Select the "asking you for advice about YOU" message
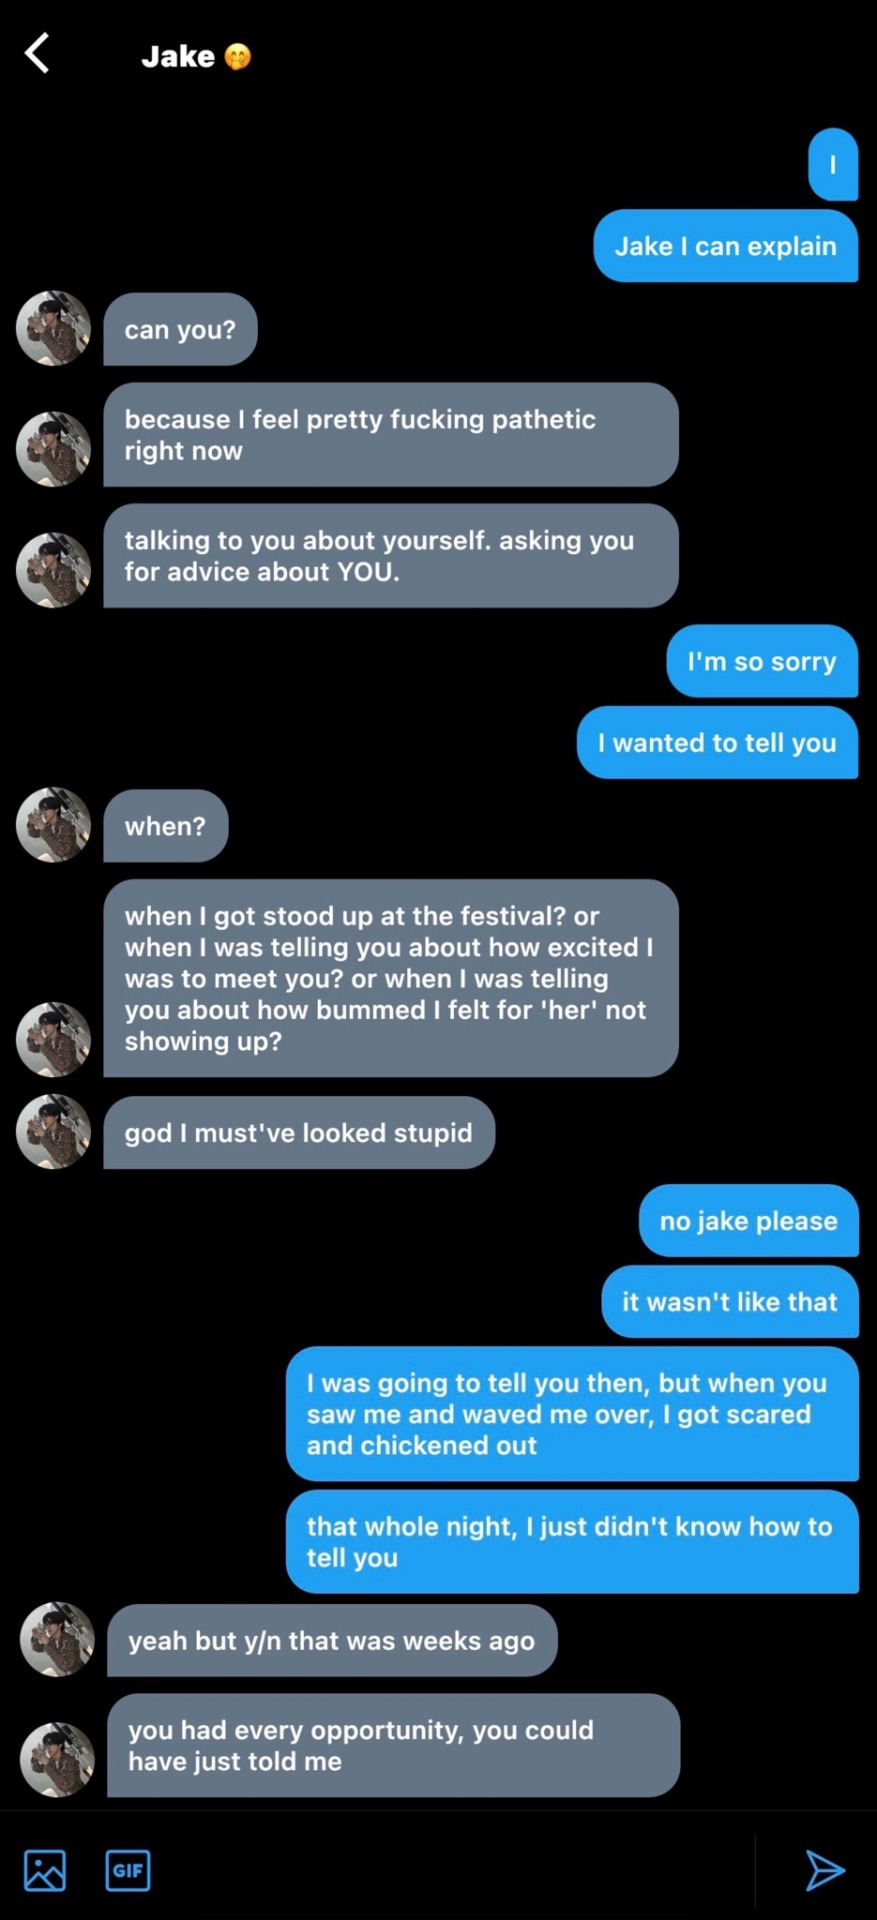Viewport: 877px width, 1920px height. [390, 556]
